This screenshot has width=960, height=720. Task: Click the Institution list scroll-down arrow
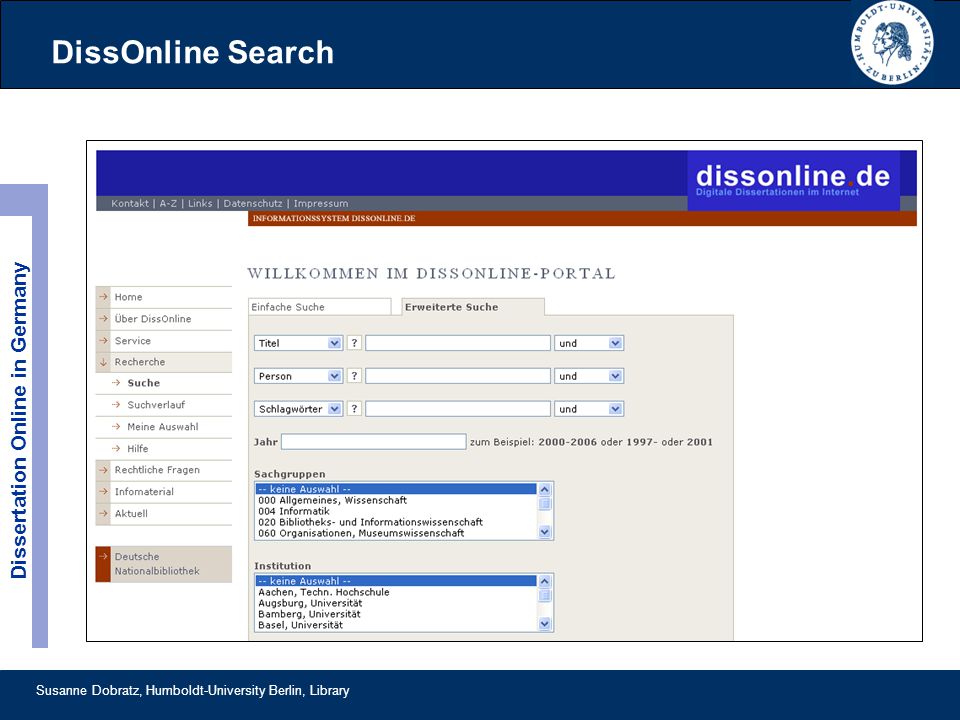(545, 624)
